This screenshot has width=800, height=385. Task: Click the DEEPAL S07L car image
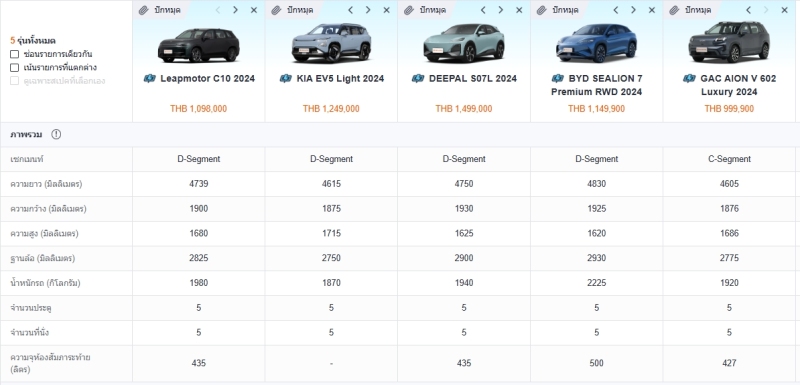[x=464, y=43]
